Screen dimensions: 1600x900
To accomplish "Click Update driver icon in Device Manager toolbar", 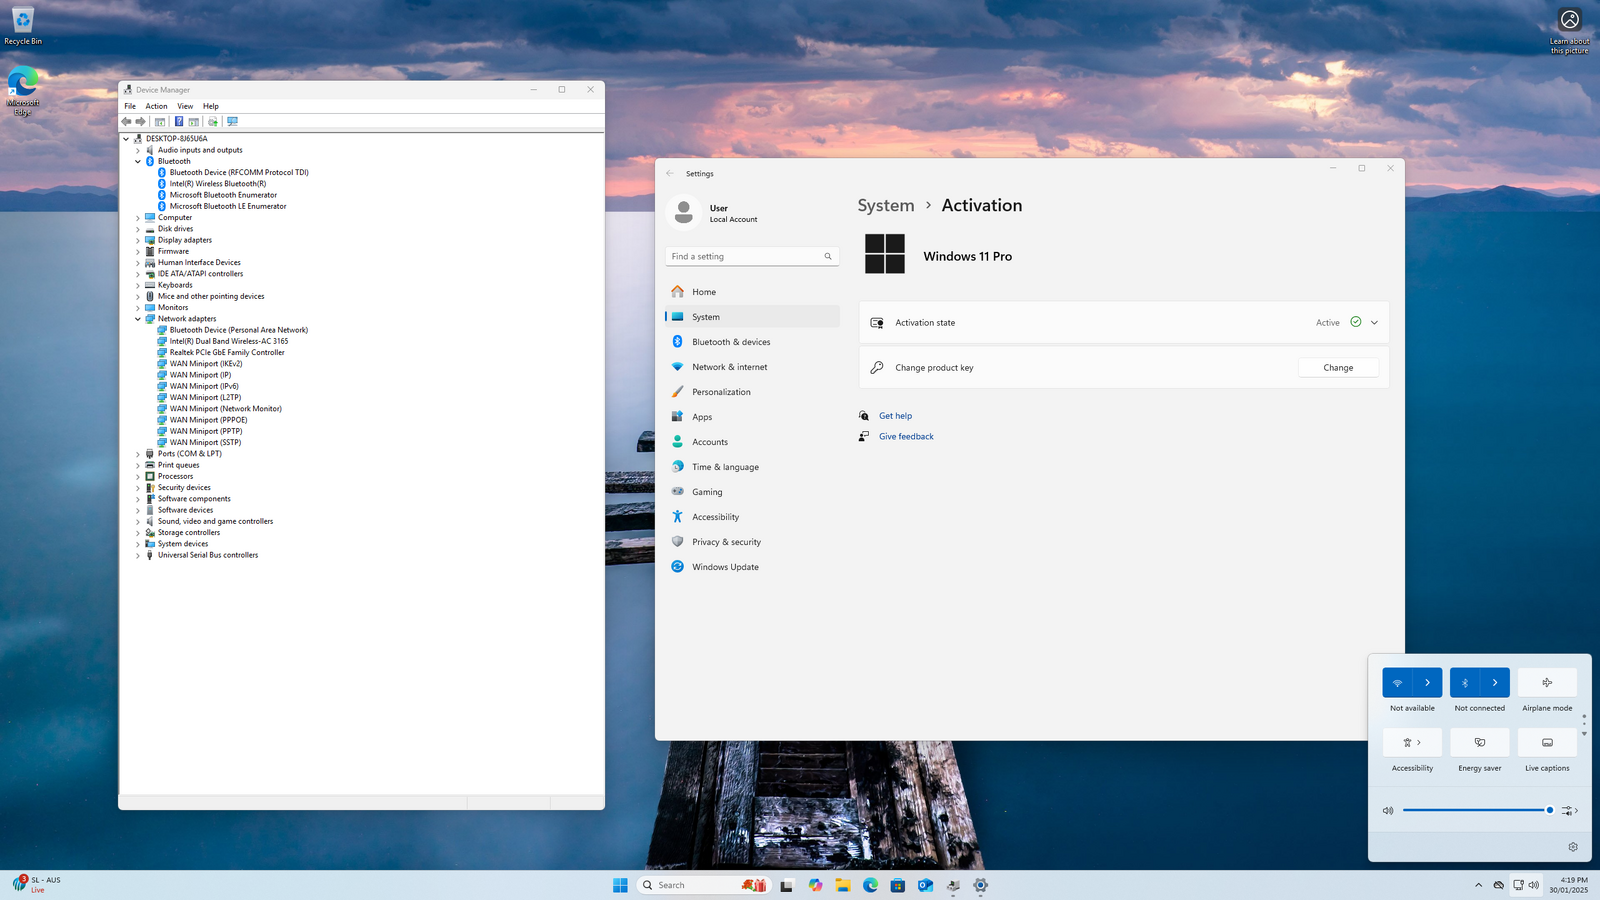I will coord(212,121).
